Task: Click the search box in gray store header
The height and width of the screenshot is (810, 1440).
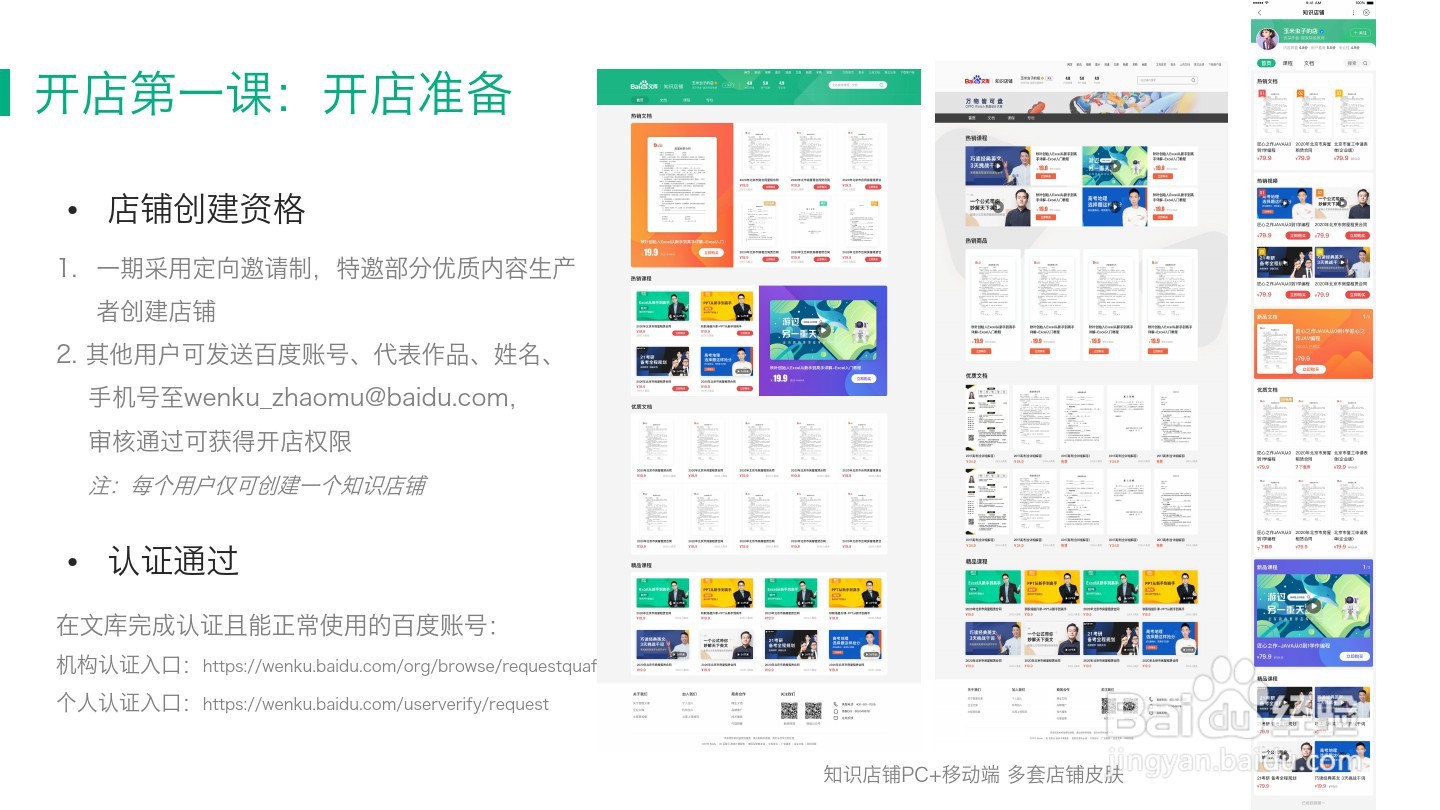Action: point(1166,80)
